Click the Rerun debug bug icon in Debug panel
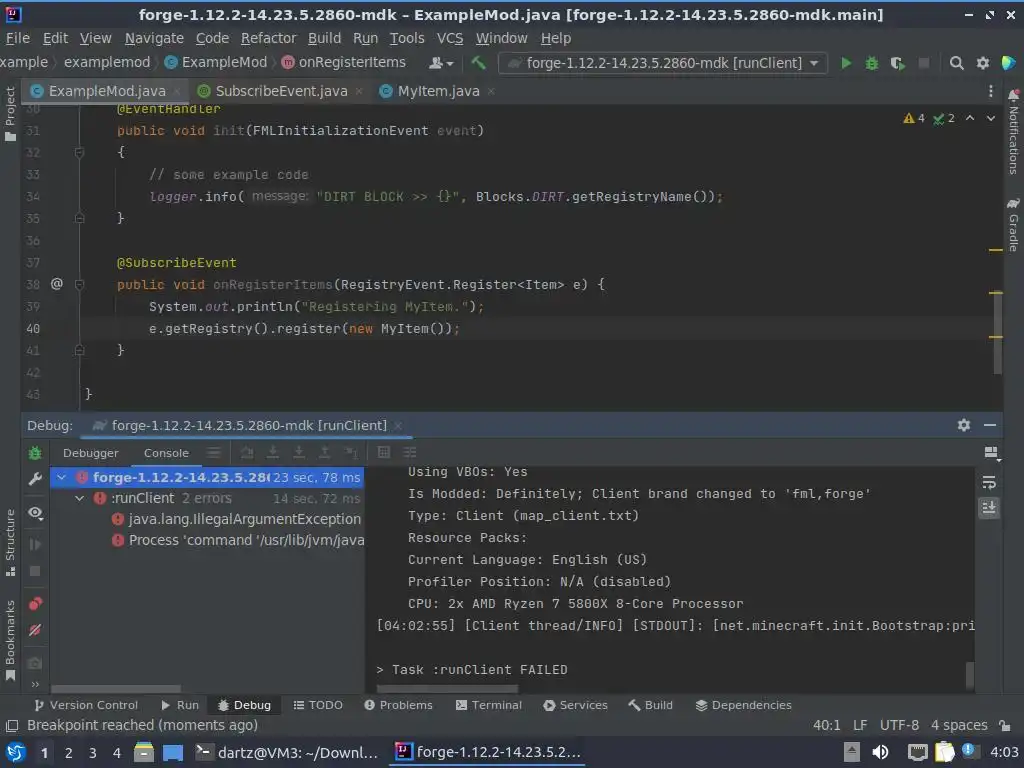The image size is (1024, 768). (35, 453)
